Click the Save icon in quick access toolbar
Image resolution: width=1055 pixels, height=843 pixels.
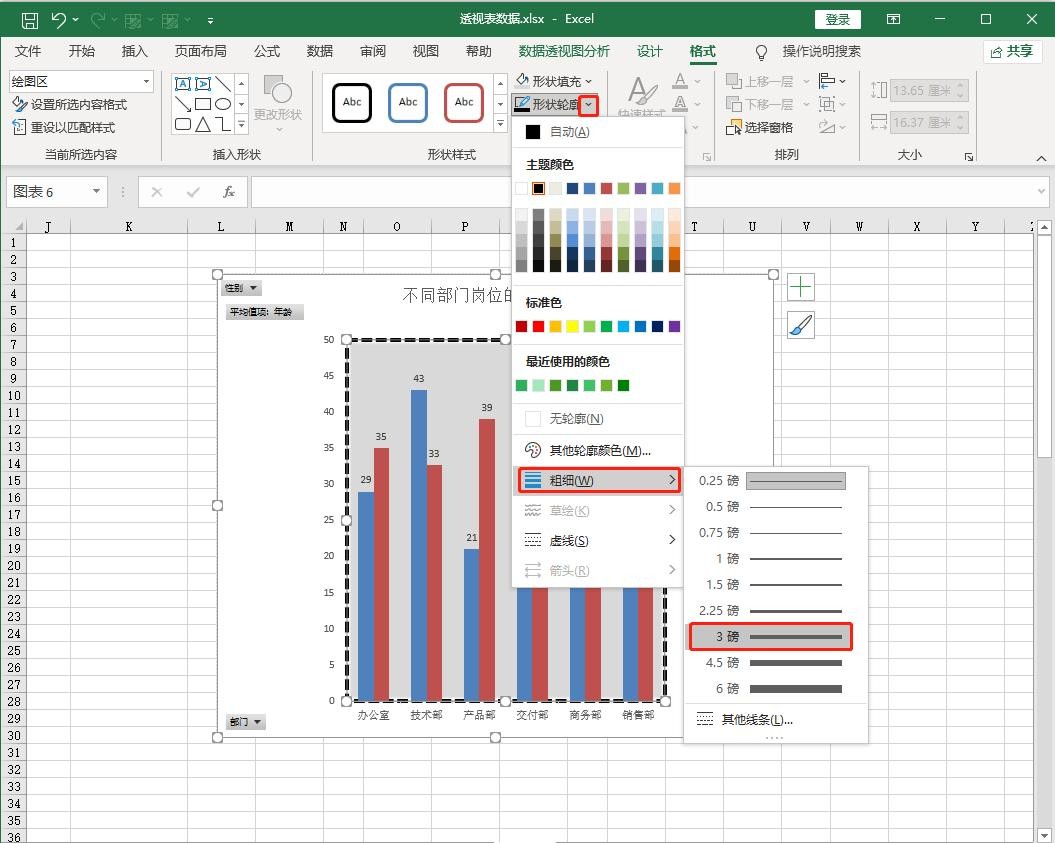tap(30, 19)
